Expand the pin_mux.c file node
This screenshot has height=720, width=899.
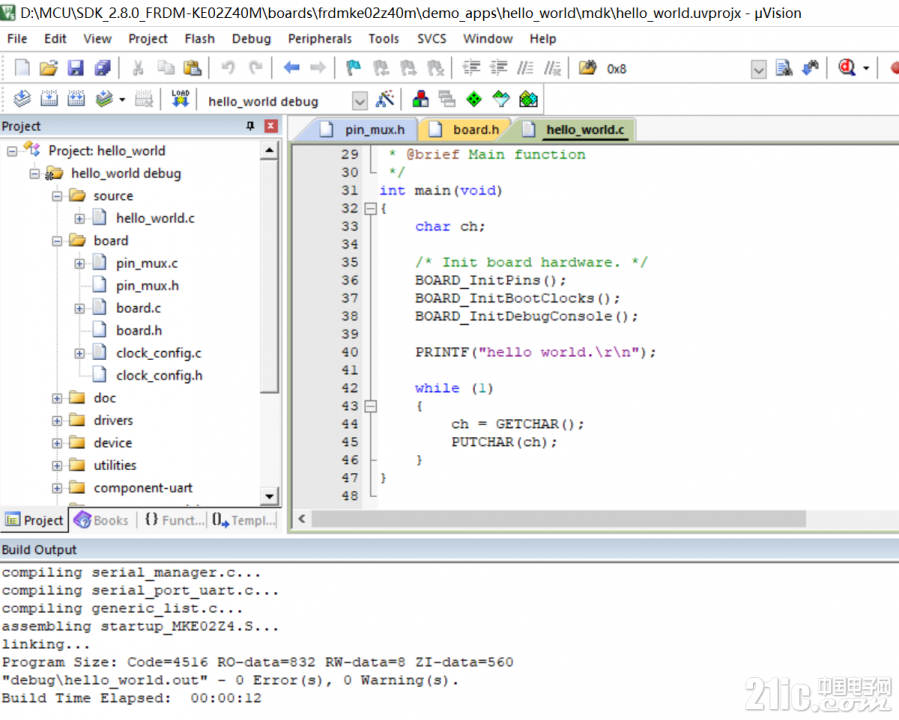[x=79, y=264]
